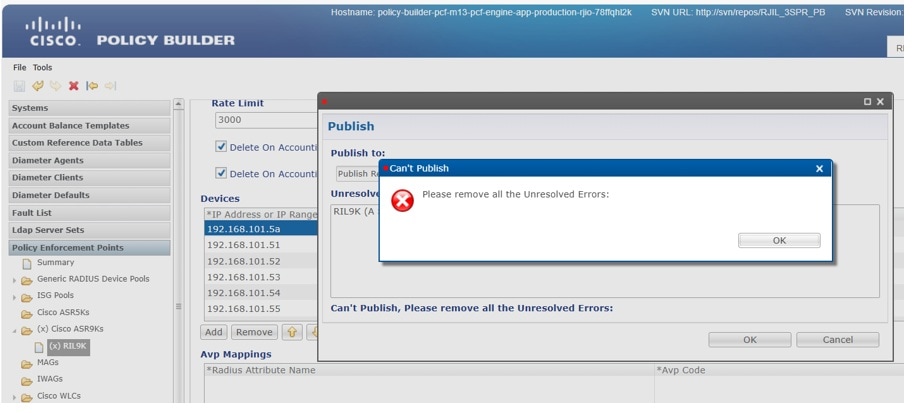Toggle the Delete On Accounting checkbox just above Devices
918x413 pixels.
pos(221,173)
